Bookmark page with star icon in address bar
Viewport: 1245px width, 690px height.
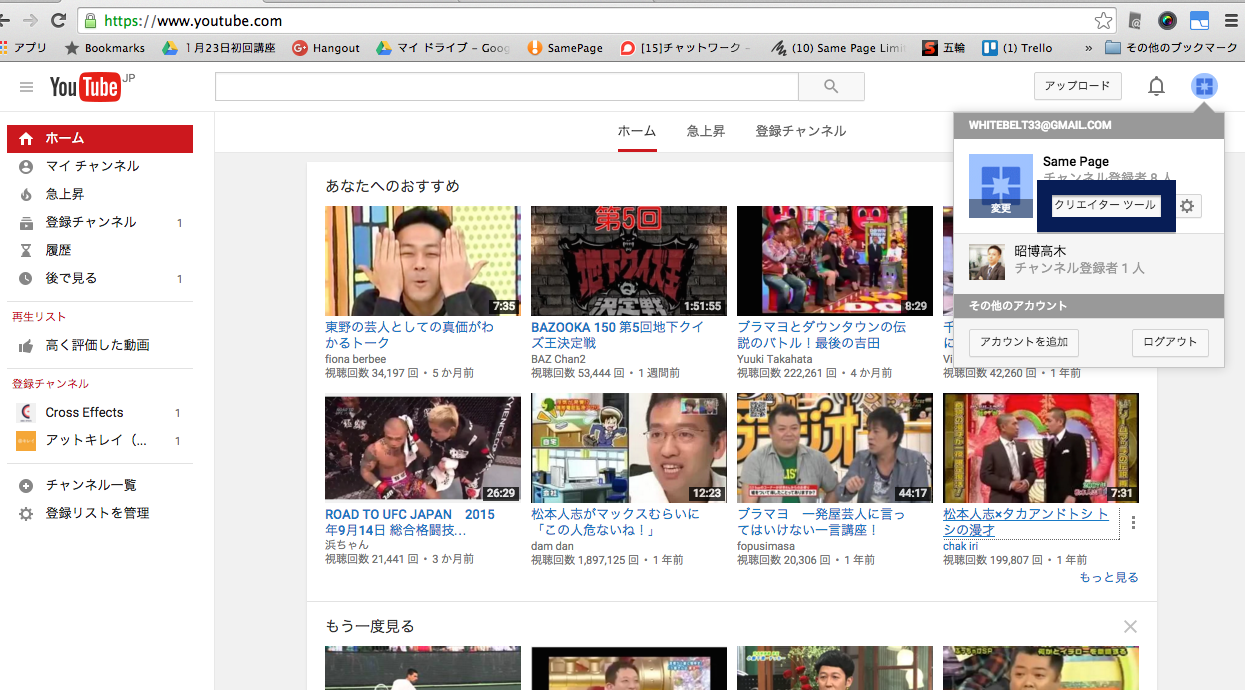point(1103,20)
